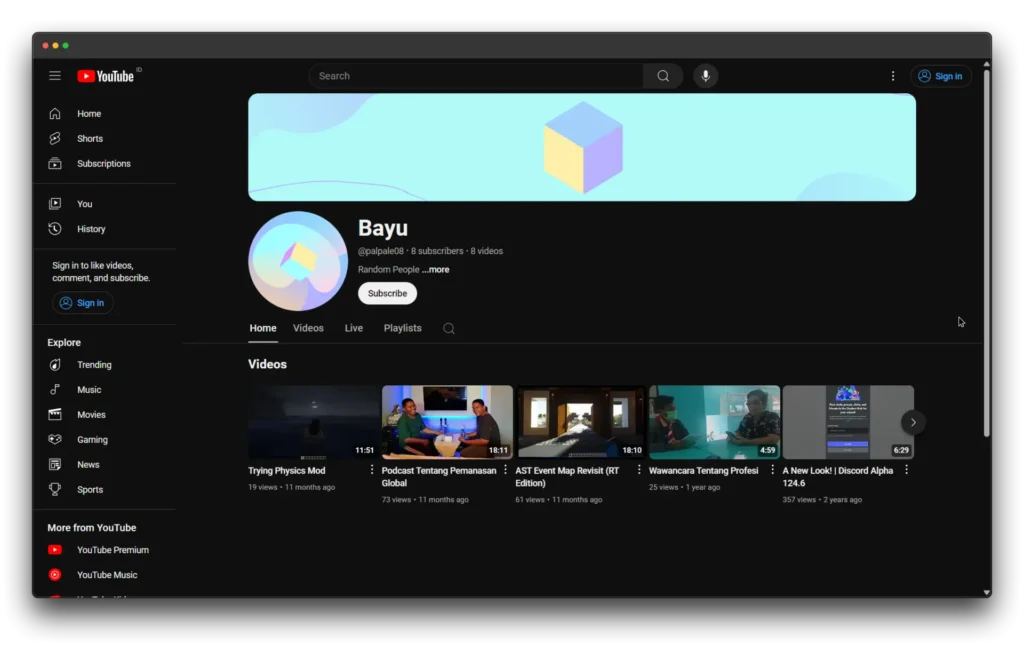This screenshot has width=1024, height=646.
Task: Open options menu for A New Look Discord Alpha
Action: [906, 470]
